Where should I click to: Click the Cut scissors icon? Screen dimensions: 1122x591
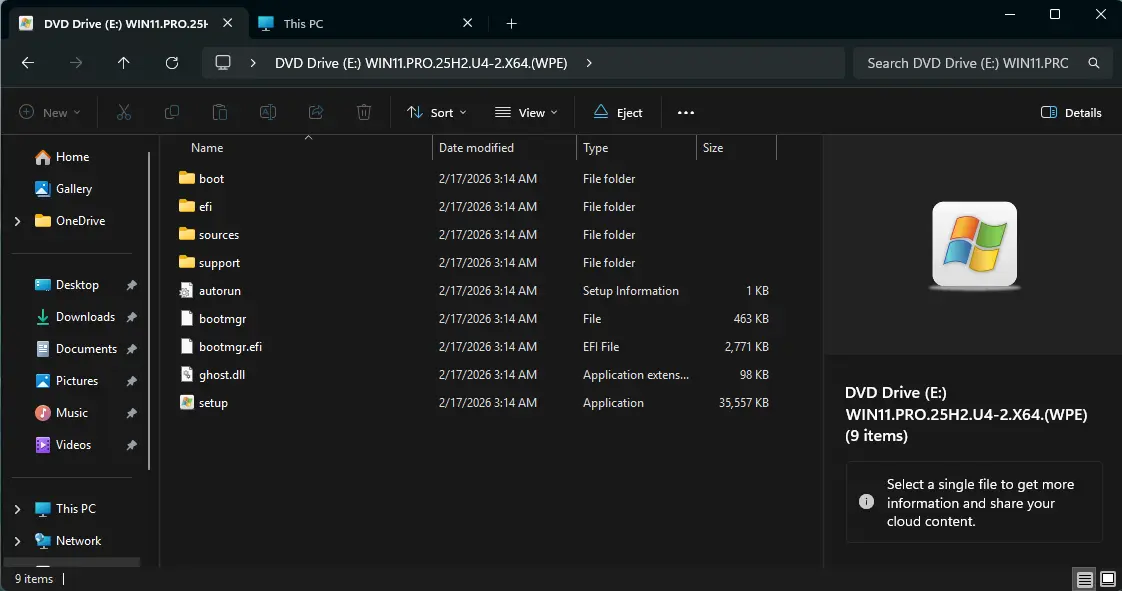pos(124,112)
